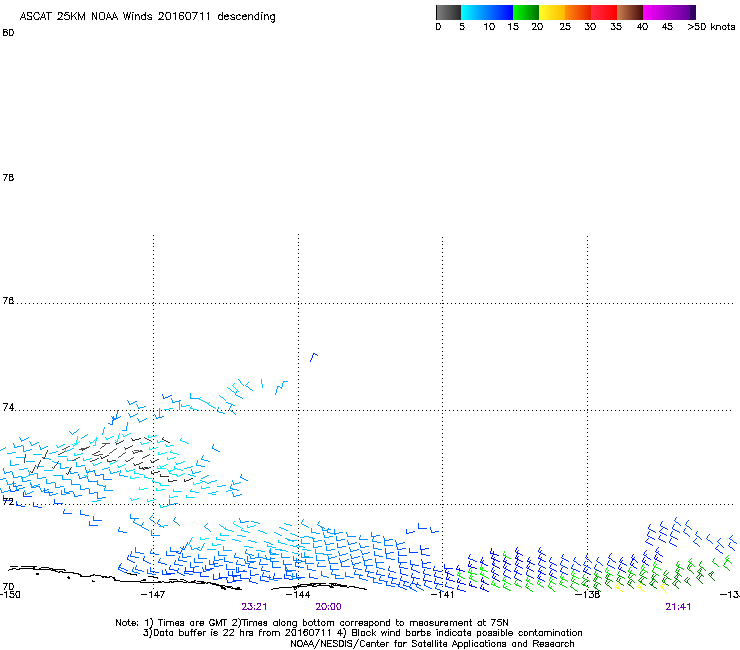This screenshot has width=740, height=650.
Task: Select the yellow 20-25 knots legend segment
Action: pyautogui.click(x=552, y=12)
